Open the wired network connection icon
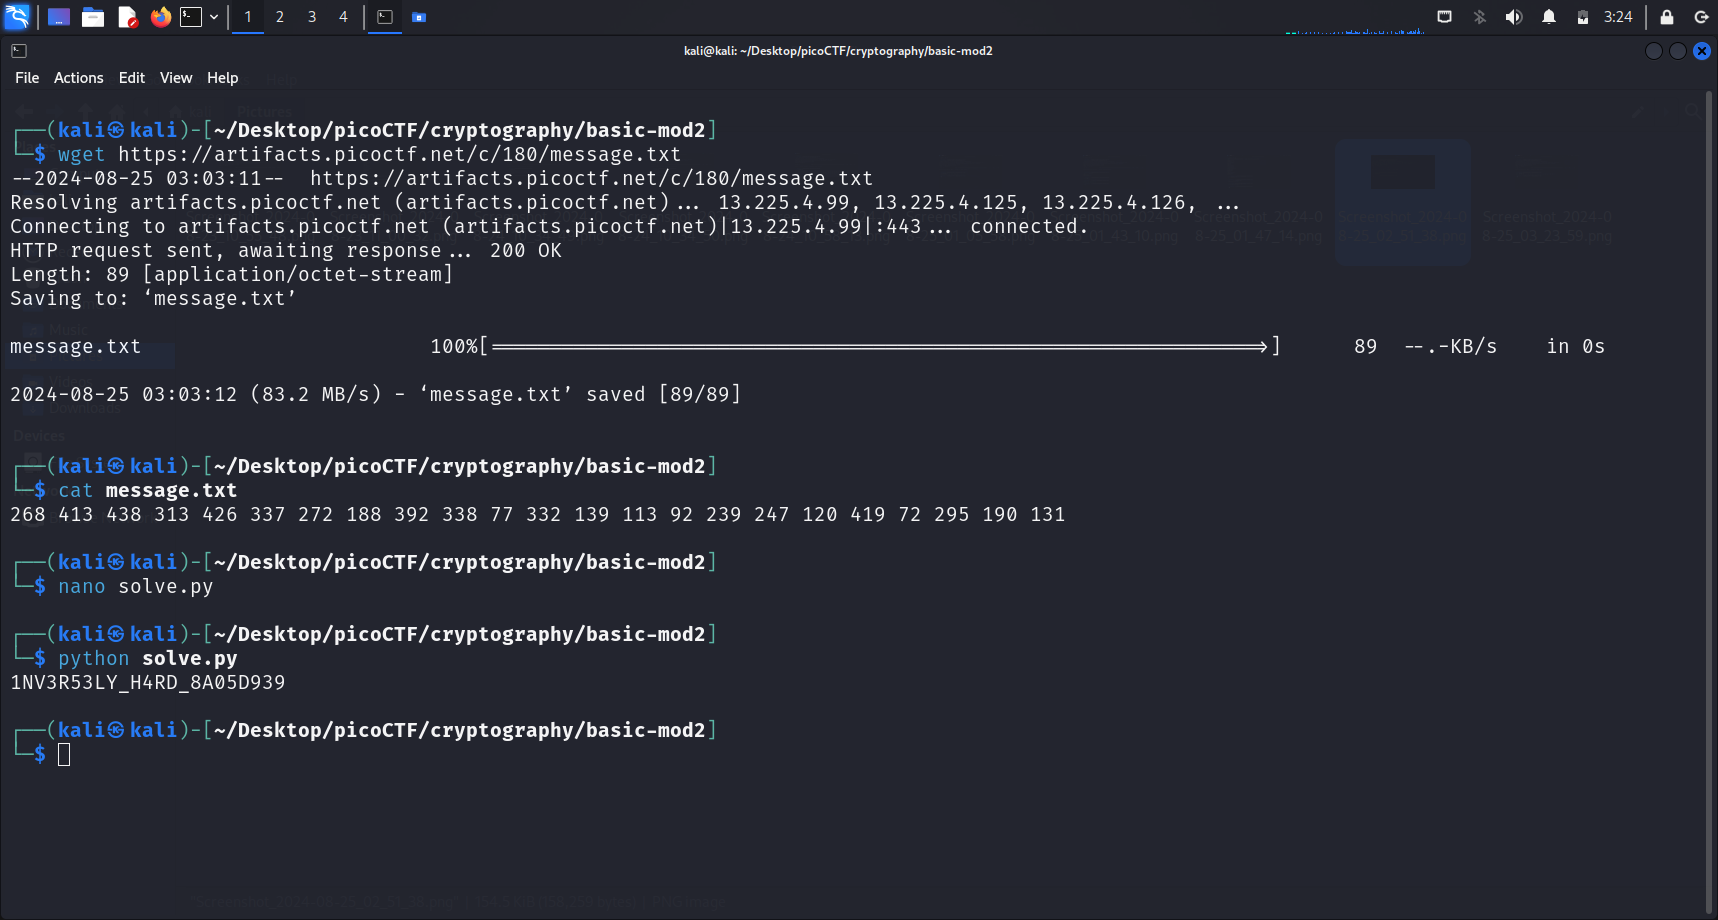The image size is (1718, 920). click(x=1444, y=17)
